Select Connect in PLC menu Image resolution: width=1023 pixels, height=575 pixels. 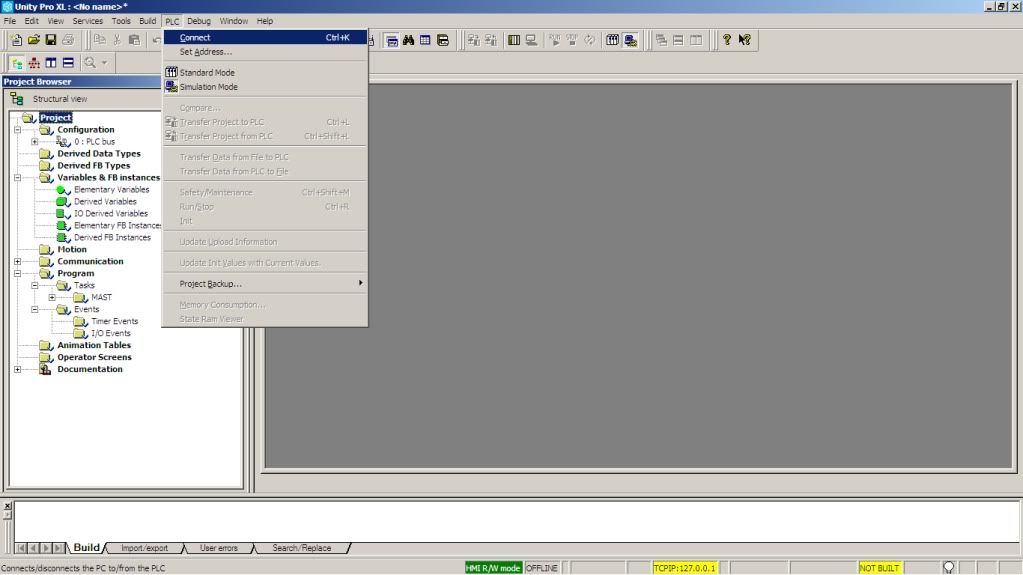pos(265,38)
